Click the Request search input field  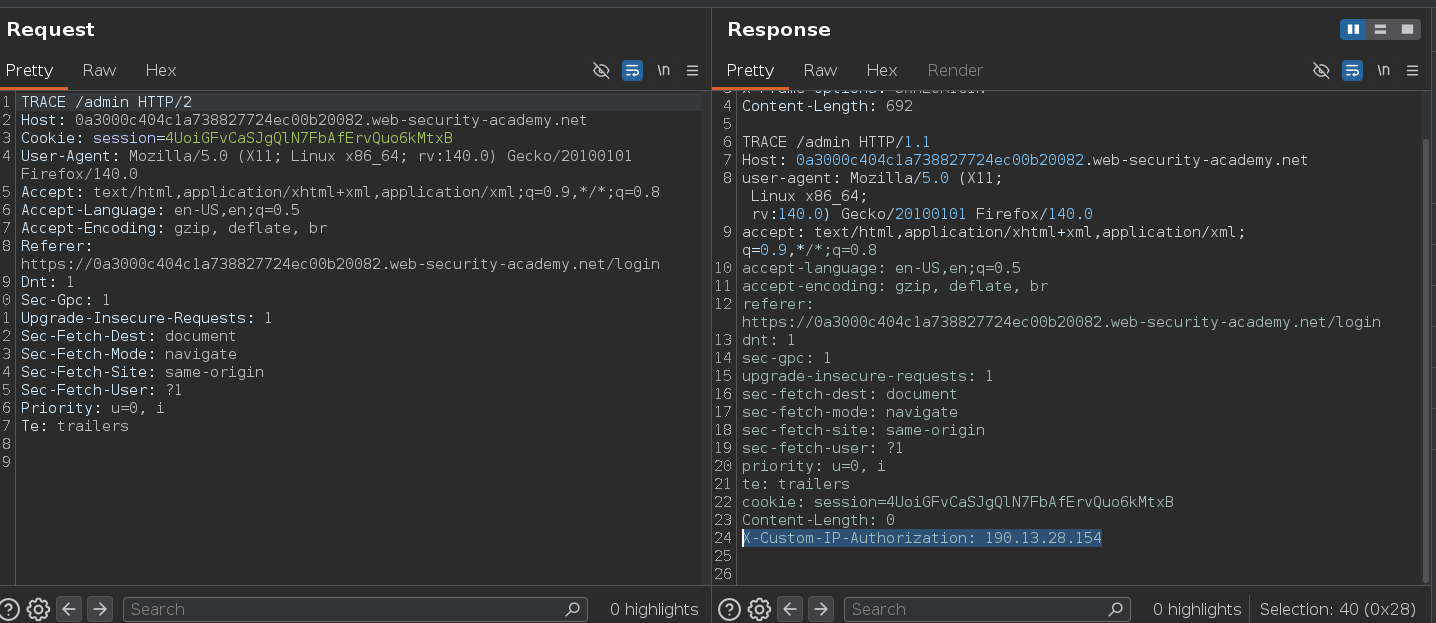pyautogui.click(x=355, y=609)
